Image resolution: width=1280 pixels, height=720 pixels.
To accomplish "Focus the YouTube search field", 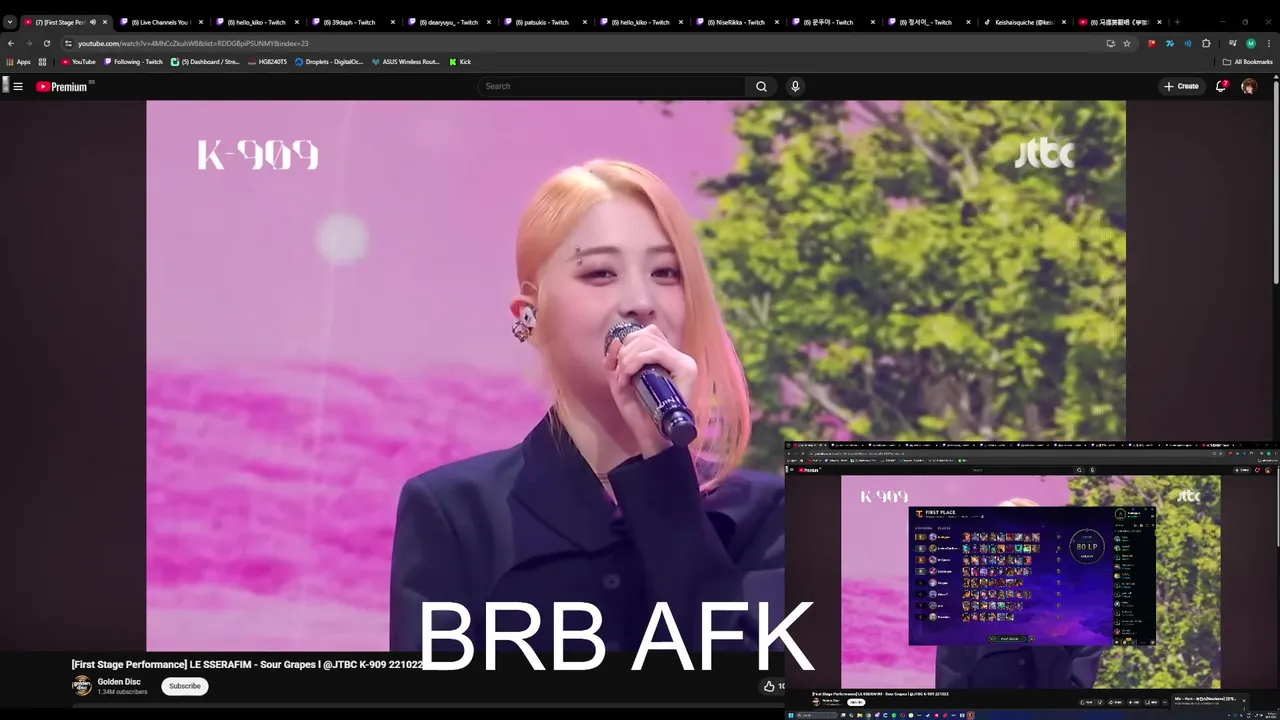I will [x=612, y=87].
